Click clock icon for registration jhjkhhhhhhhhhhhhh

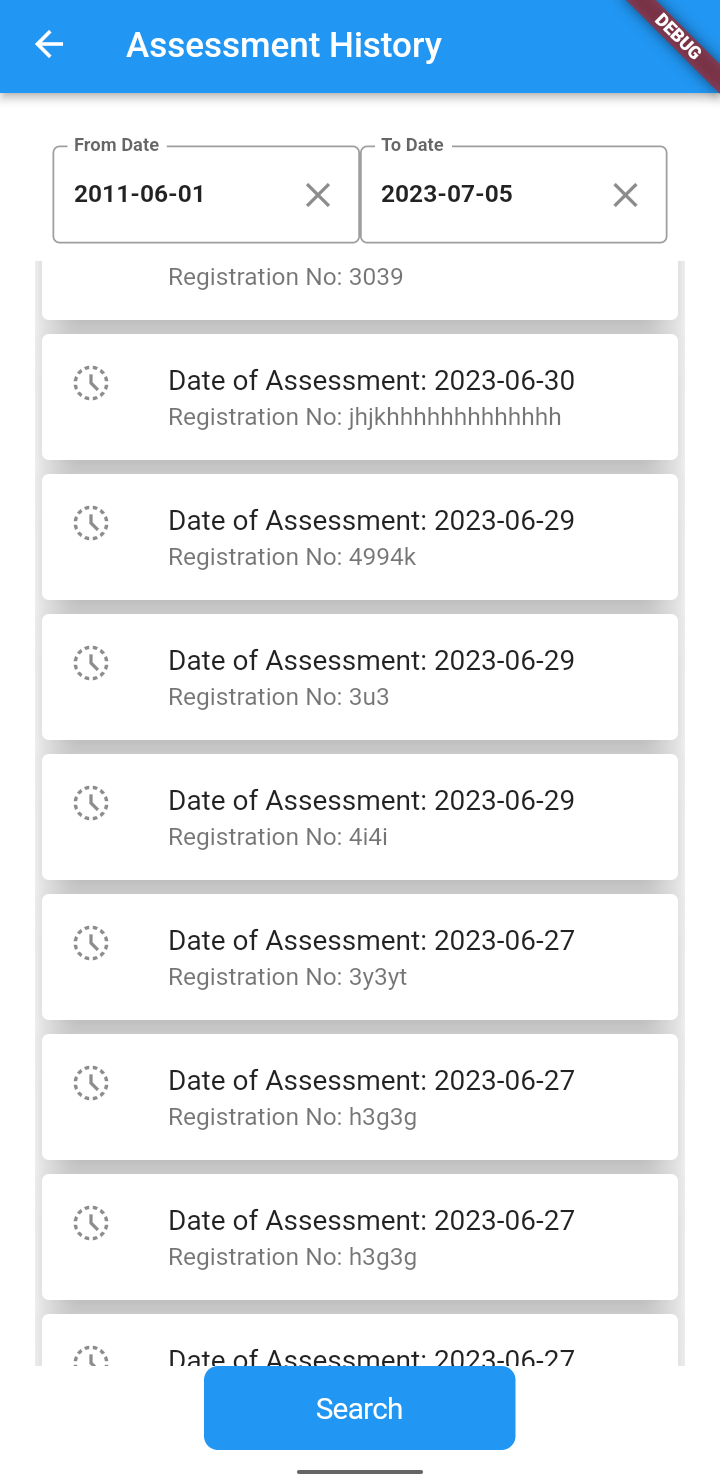click(x=91, y=383)
